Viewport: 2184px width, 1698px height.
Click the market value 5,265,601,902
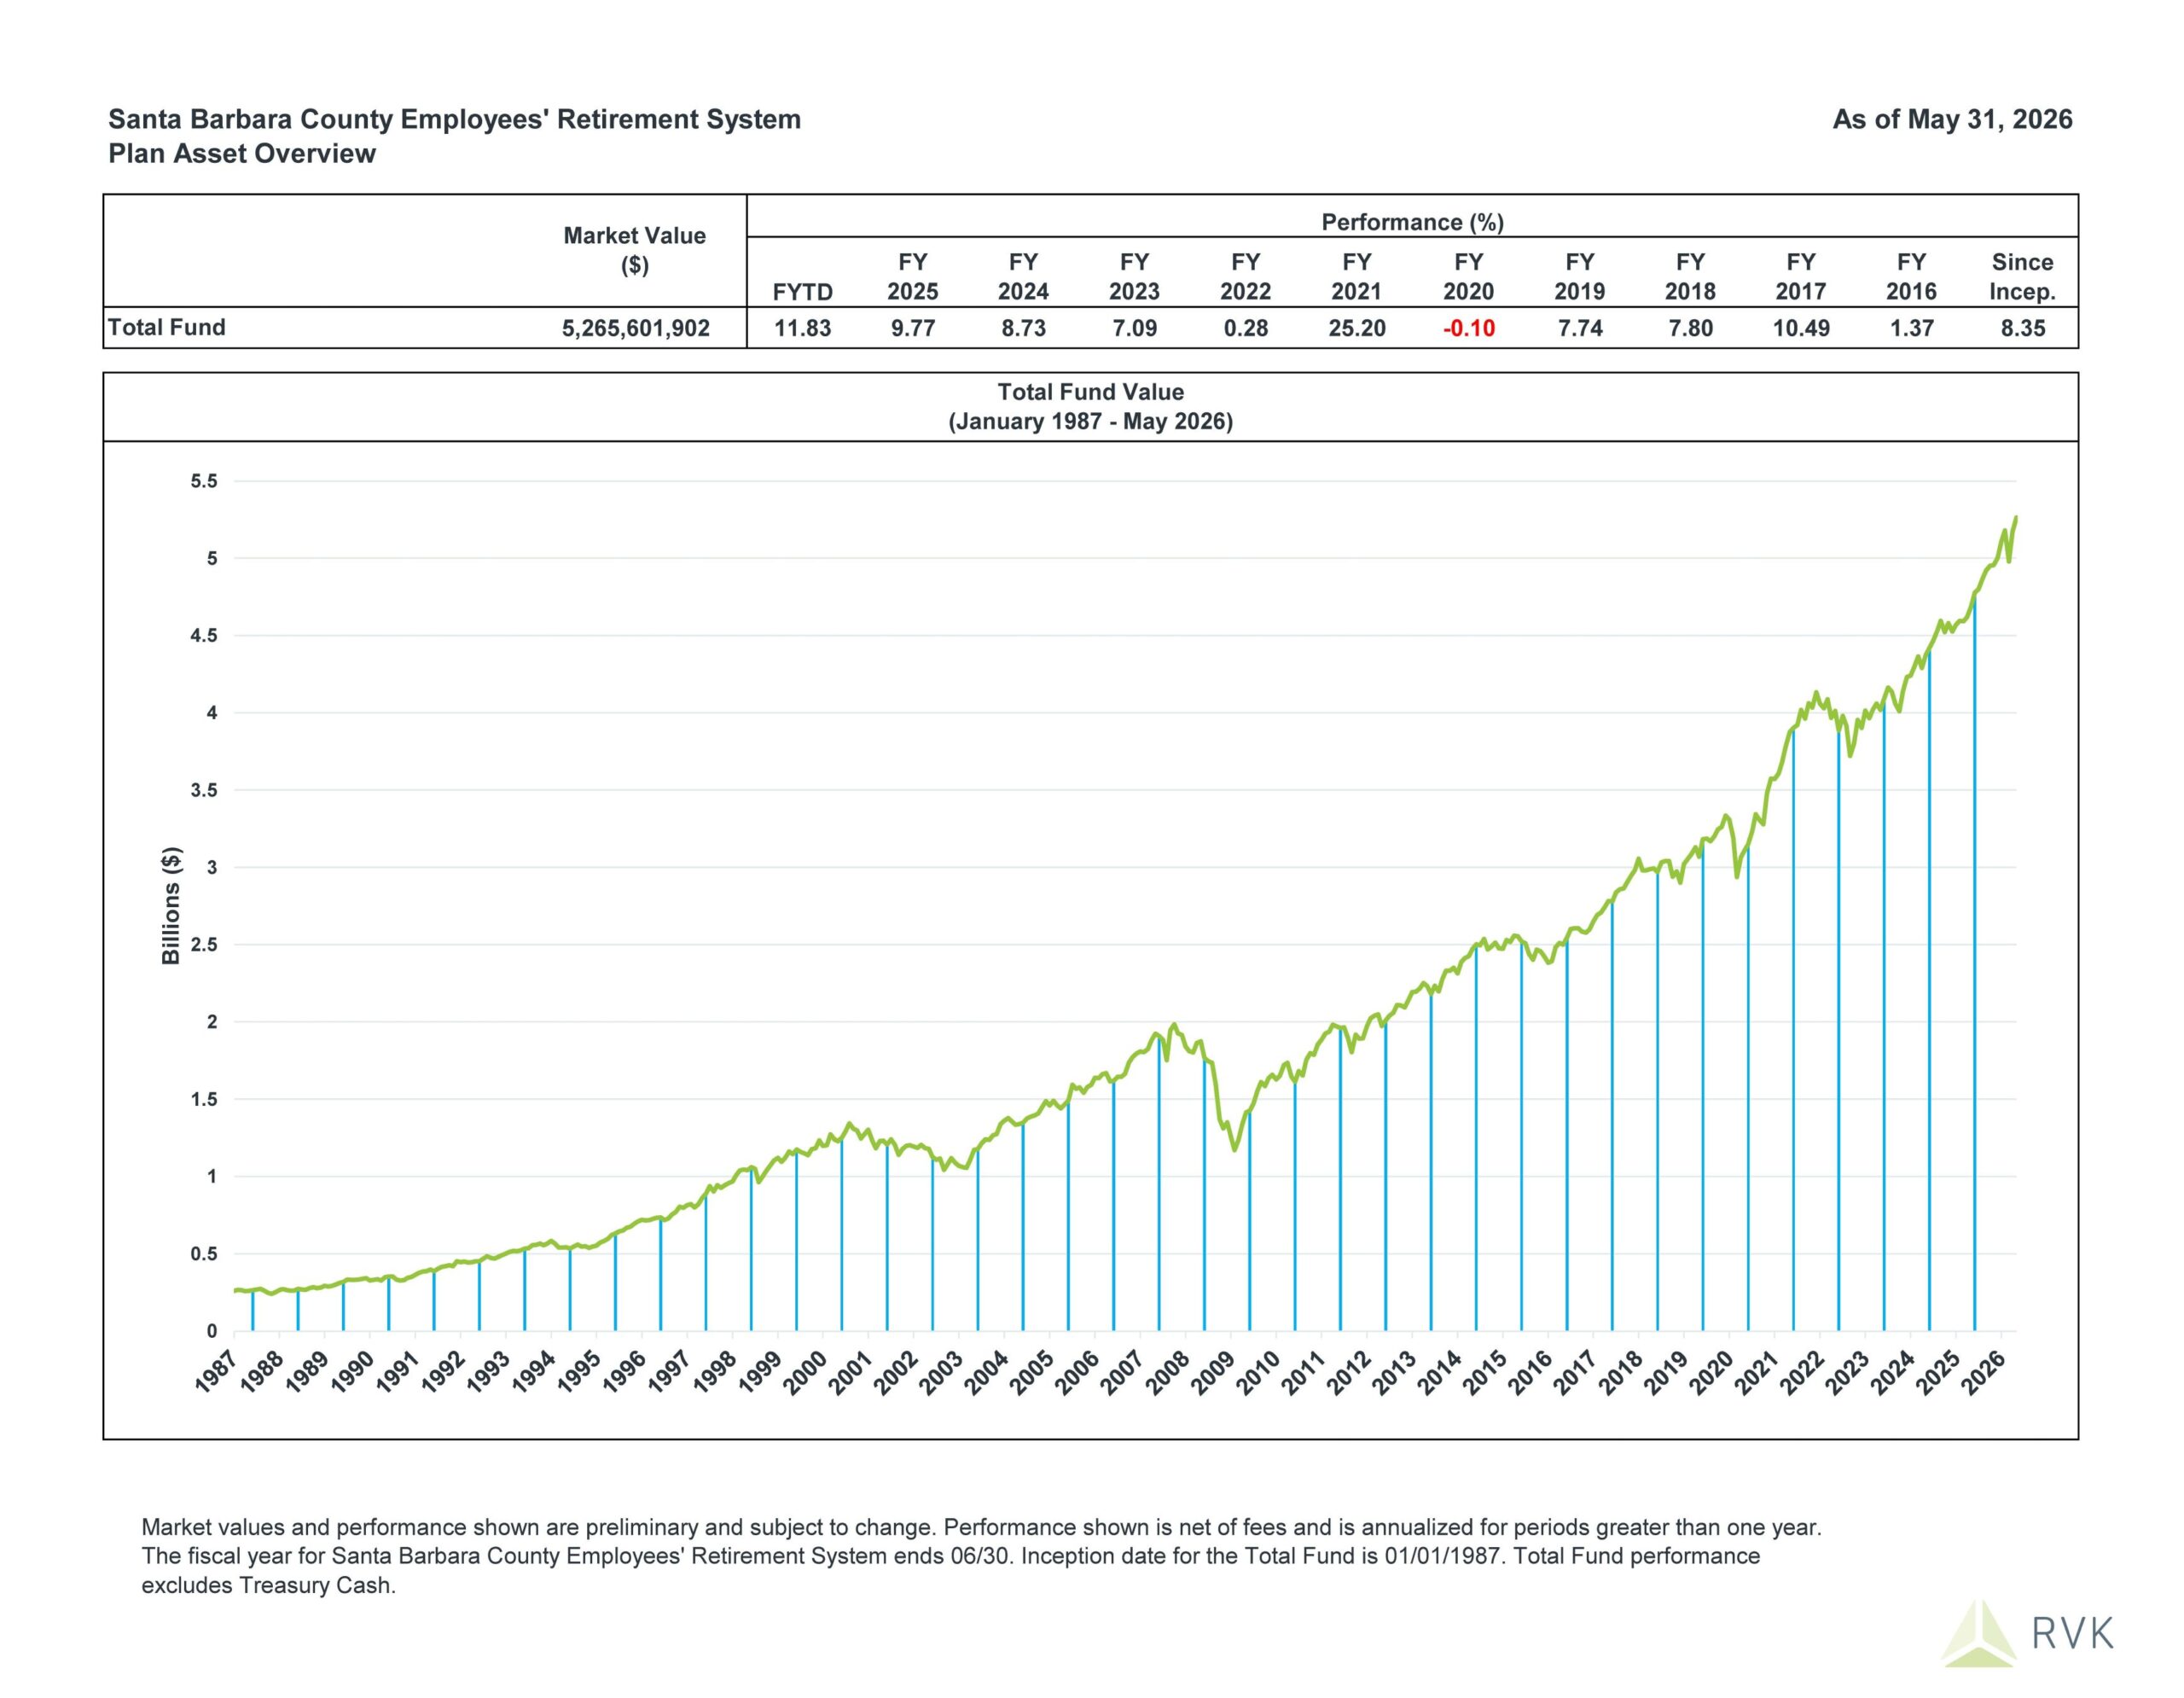636,328
